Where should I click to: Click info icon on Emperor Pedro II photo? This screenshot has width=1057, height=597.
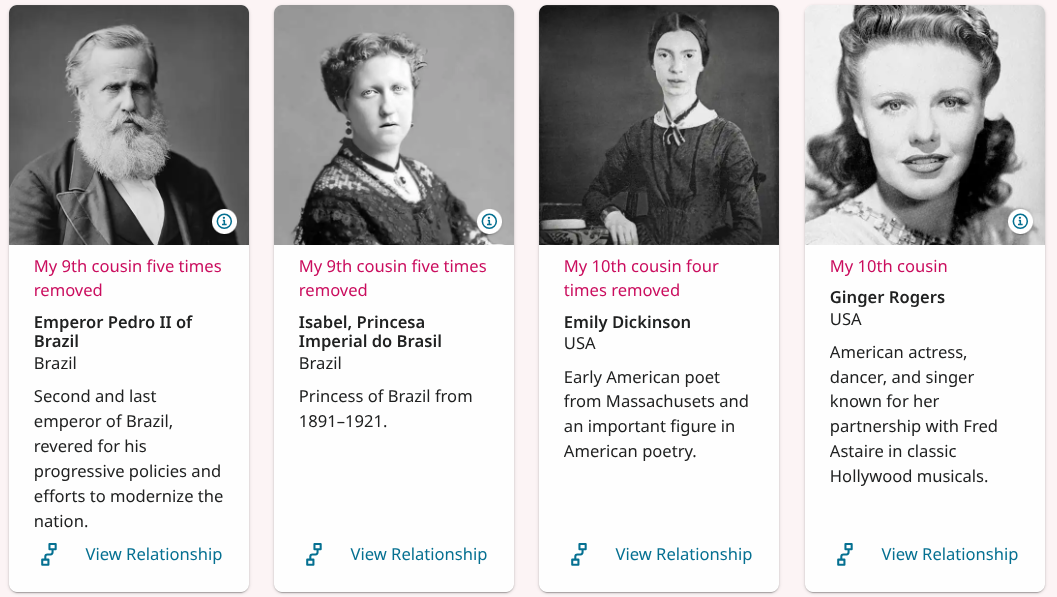pos(224,221)
